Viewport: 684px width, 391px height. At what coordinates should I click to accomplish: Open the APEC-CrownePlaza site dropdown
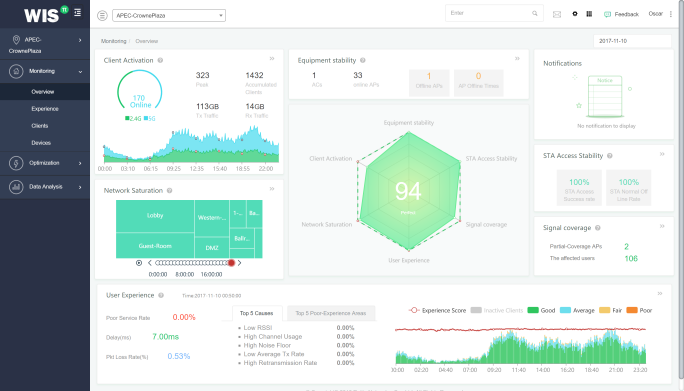coord(169,16)
